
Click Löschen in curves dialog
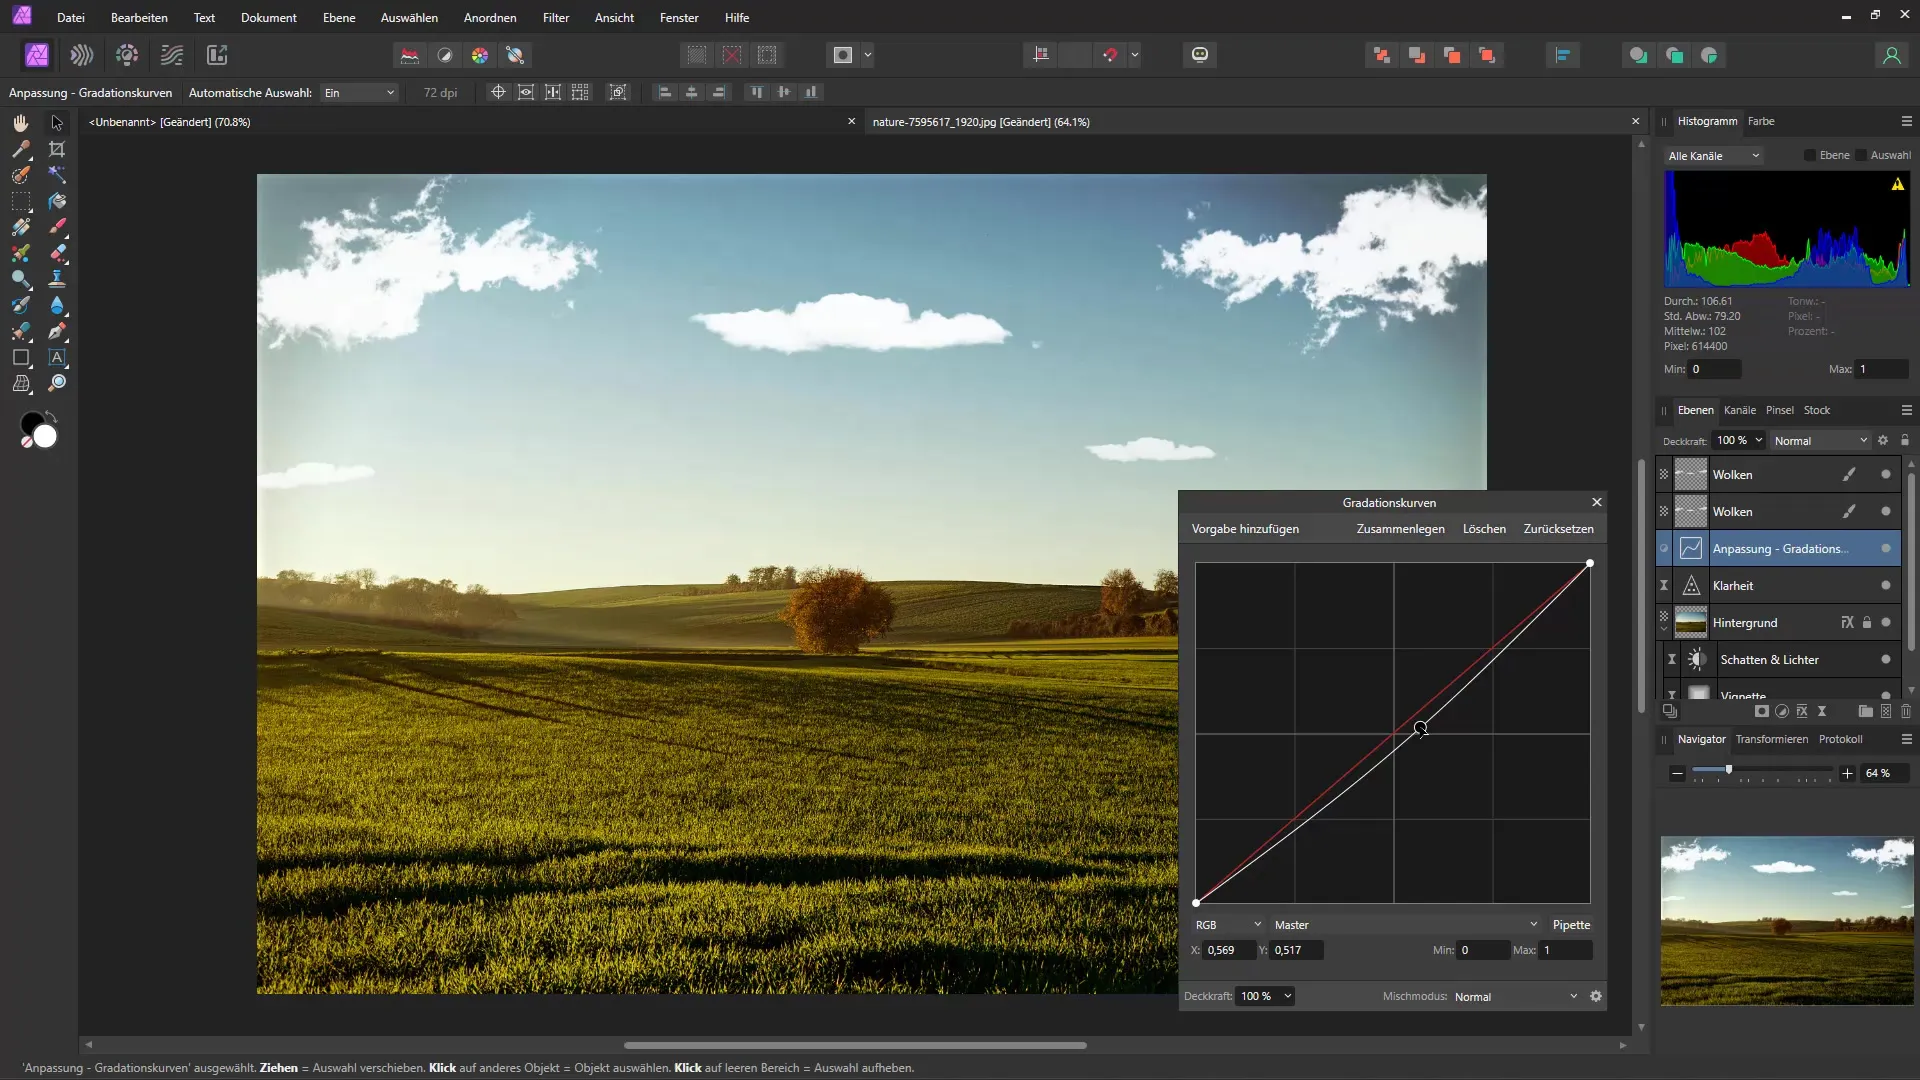click(x=1484, y=529)
